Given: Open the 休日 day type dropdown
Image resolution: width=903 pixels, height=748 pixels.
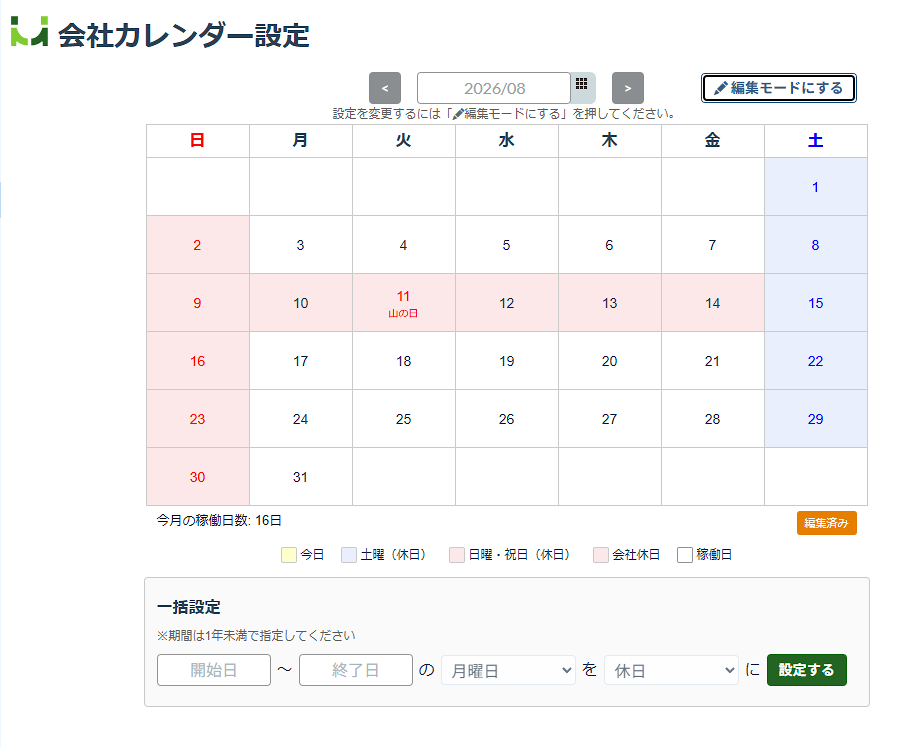Looking at the screenshot, I should (671, 670).
